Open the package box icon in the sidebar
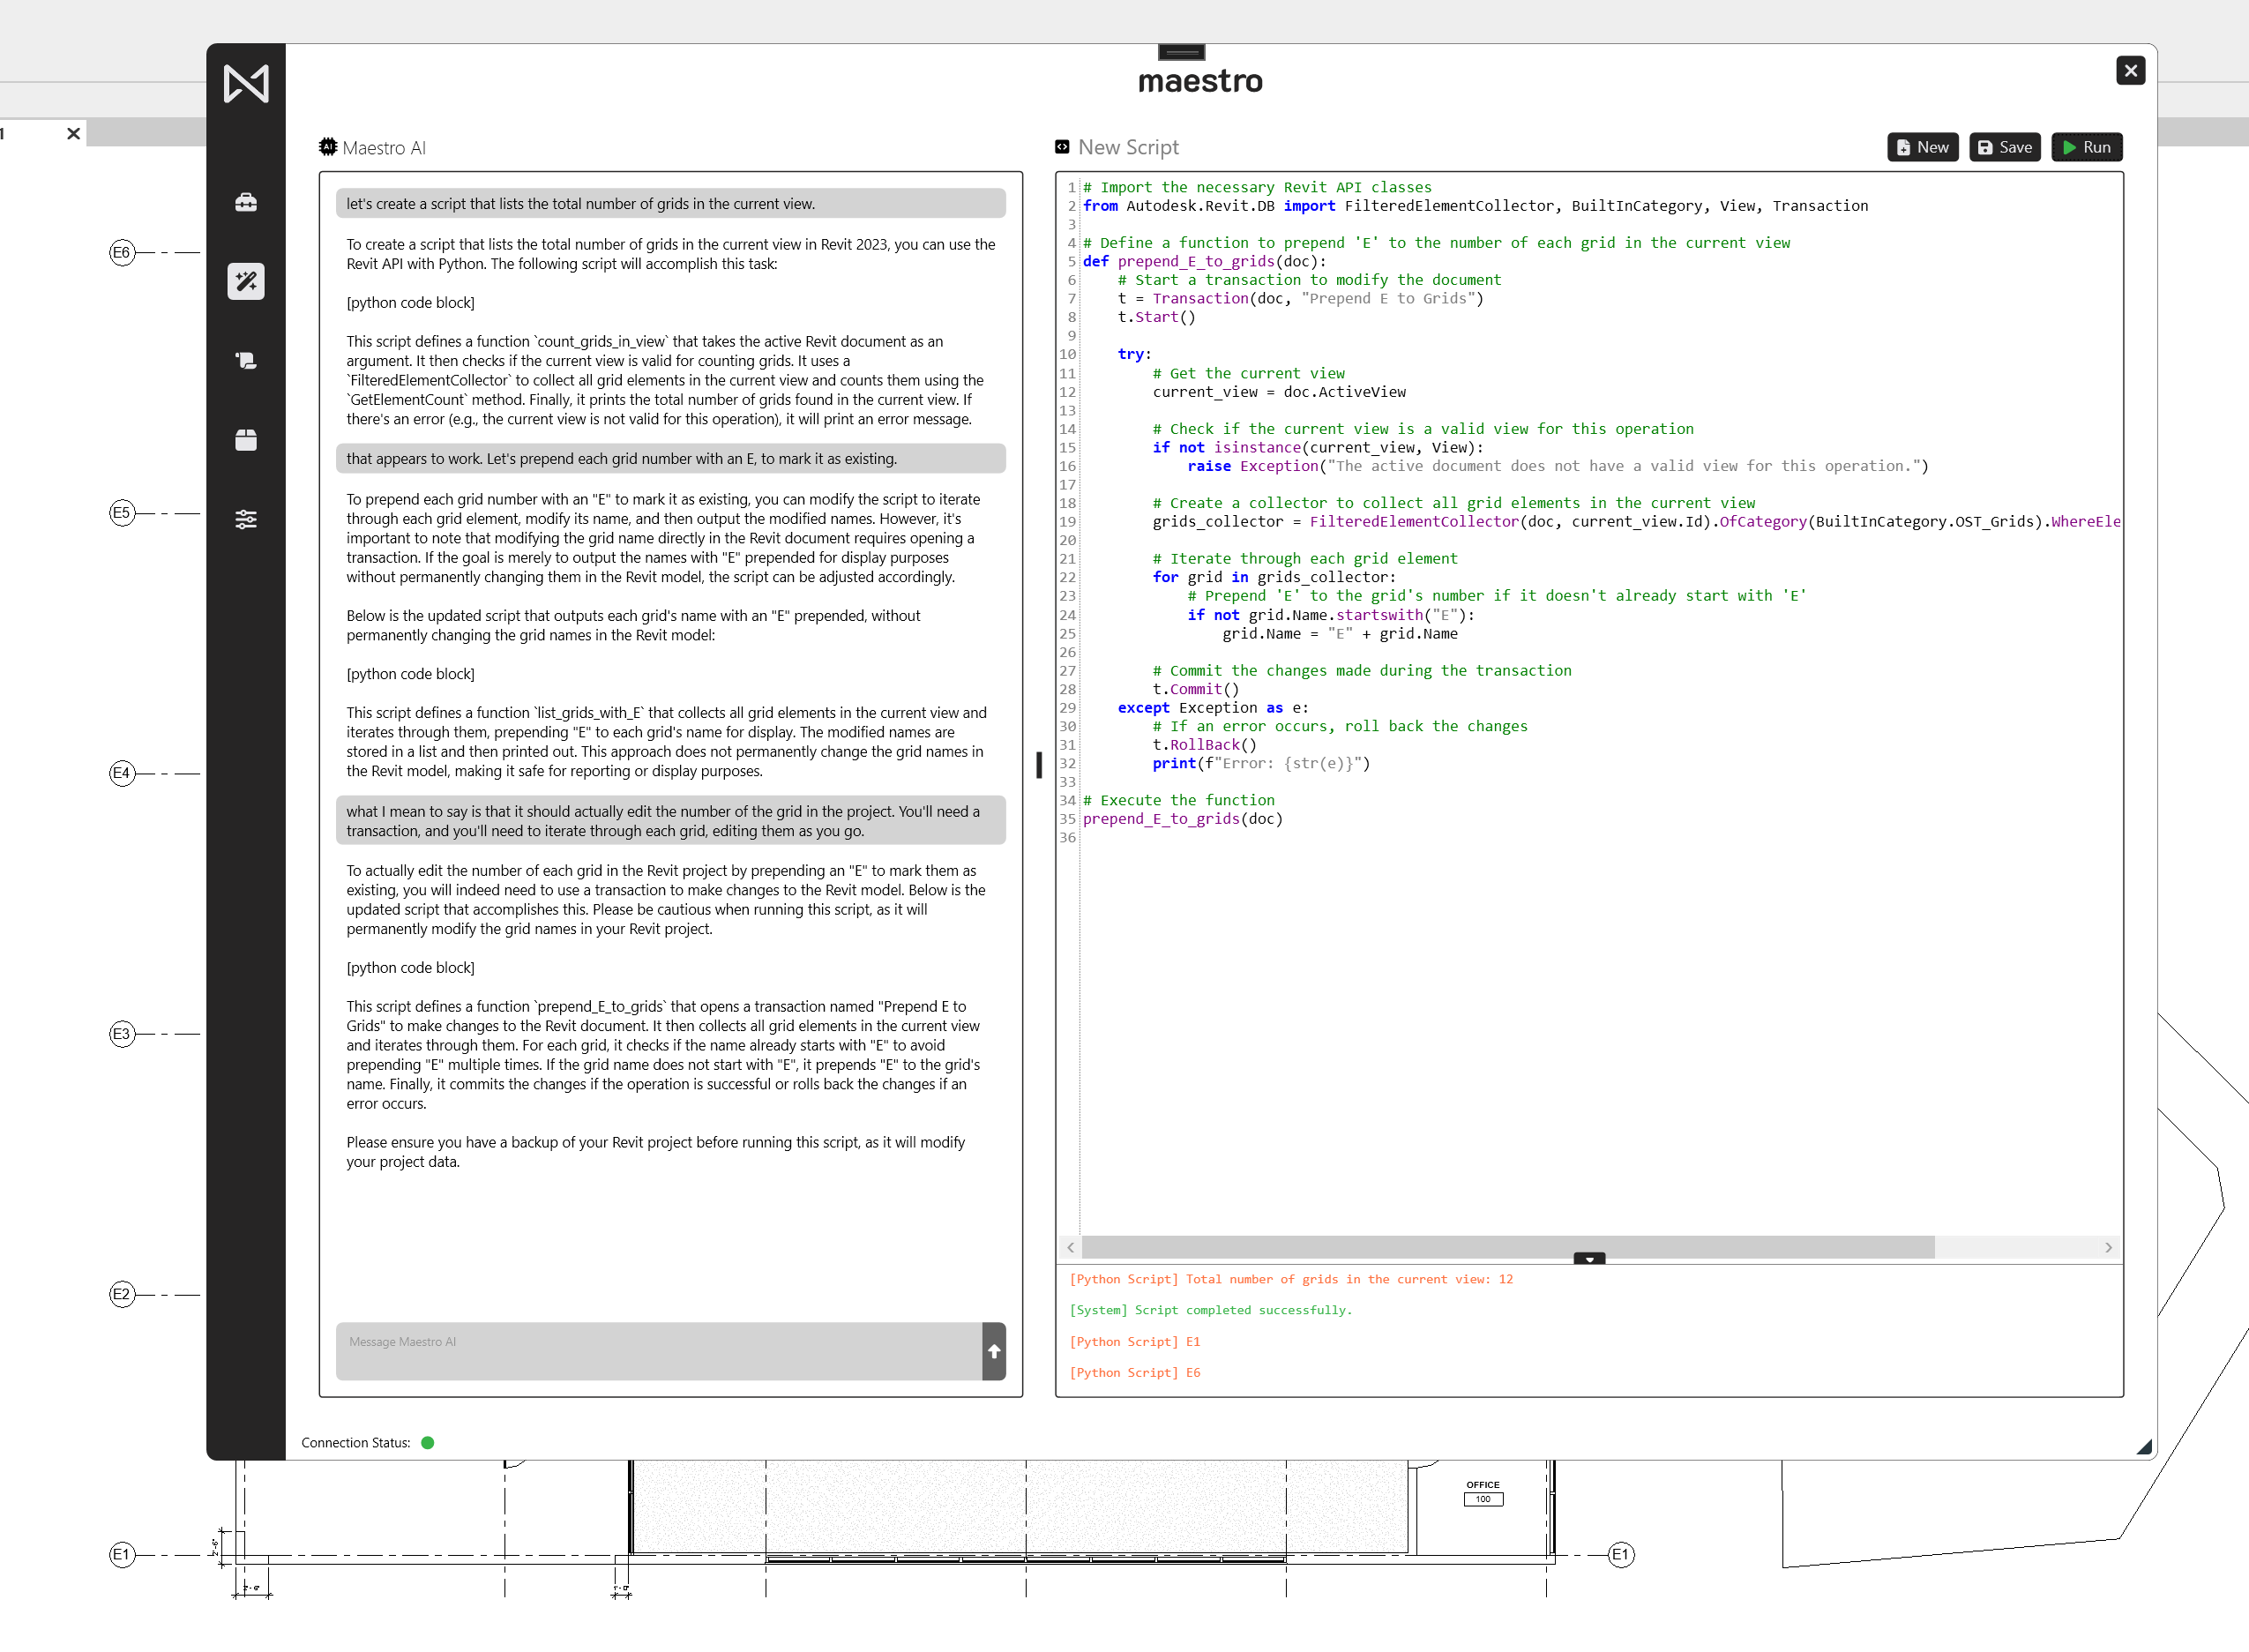Screen dimensions: 2249x1652 pos(246,440)
